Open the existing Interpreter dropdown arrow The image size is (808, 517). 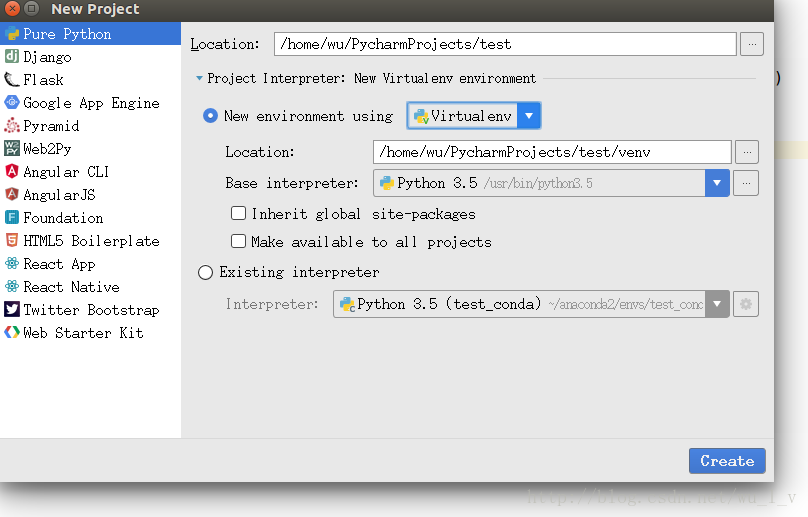717,304
